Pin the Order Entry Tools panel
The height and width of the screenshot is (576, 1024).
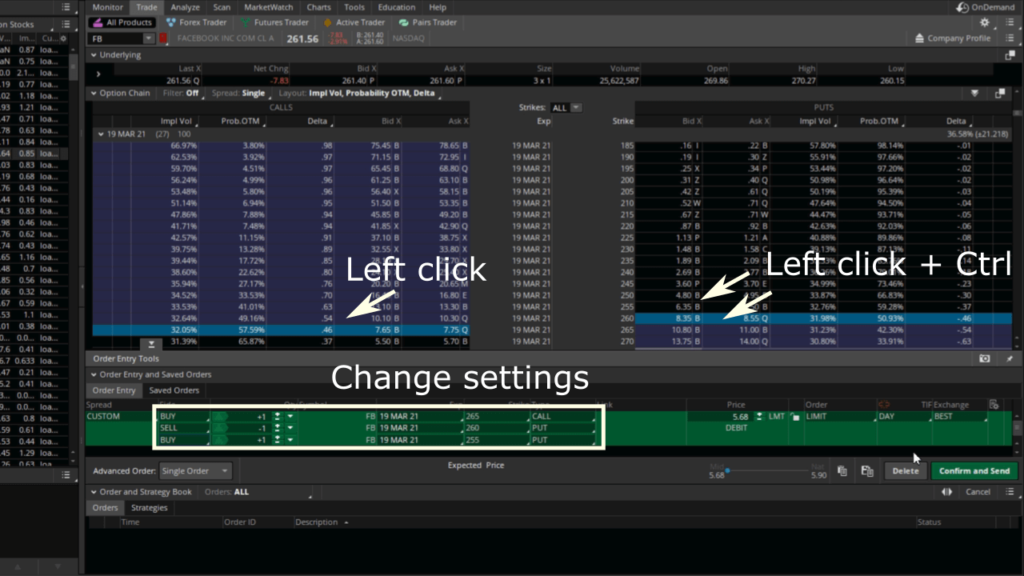[x=1010, y=359]
